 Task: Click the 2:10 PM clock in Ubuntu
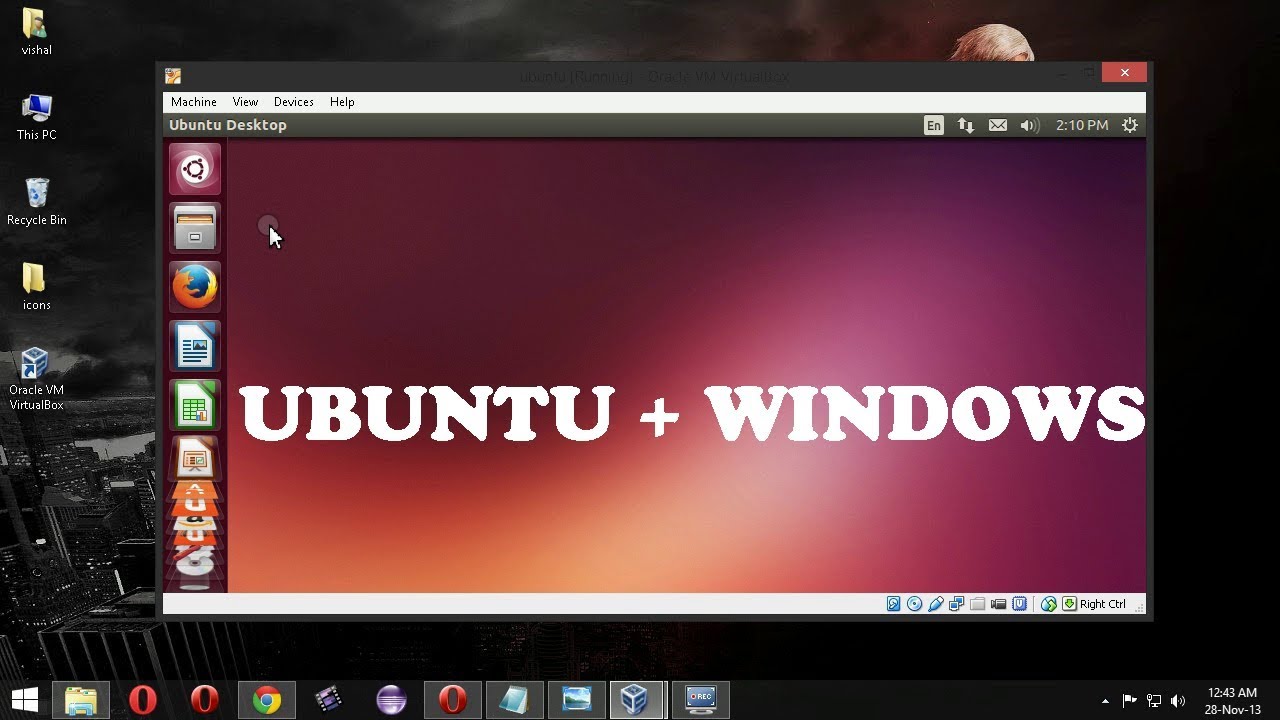point(1082,125)
